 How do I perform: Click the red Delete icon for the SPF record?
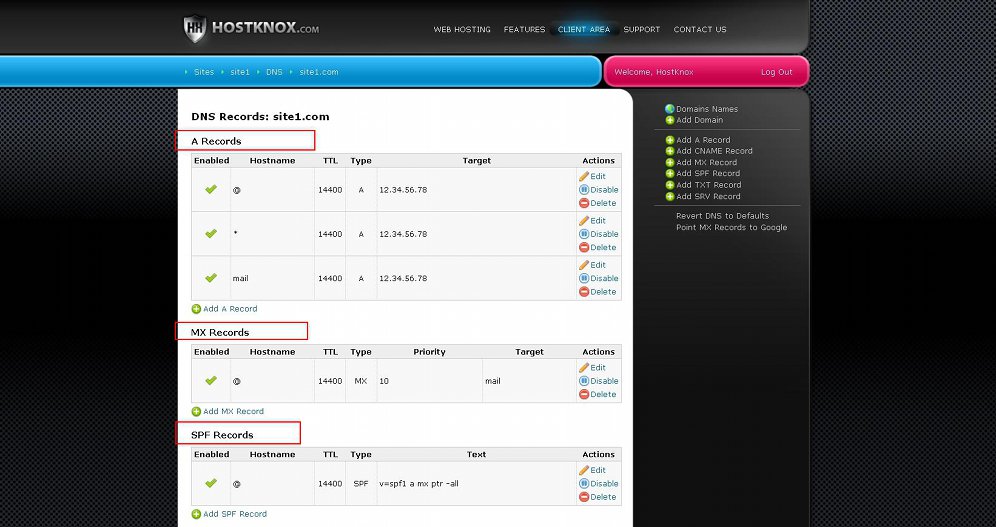[584, 497]
